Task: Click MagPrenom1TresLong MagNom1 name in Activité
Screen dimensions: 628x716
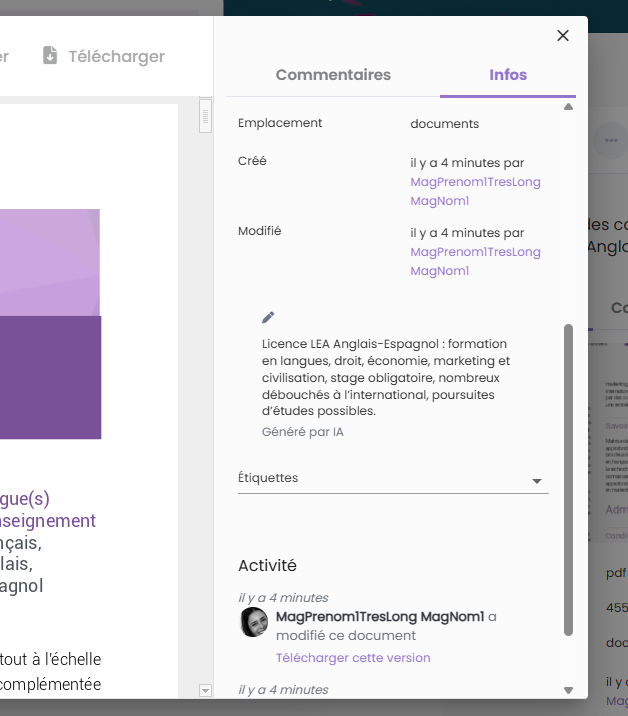Action: [380, 616]
